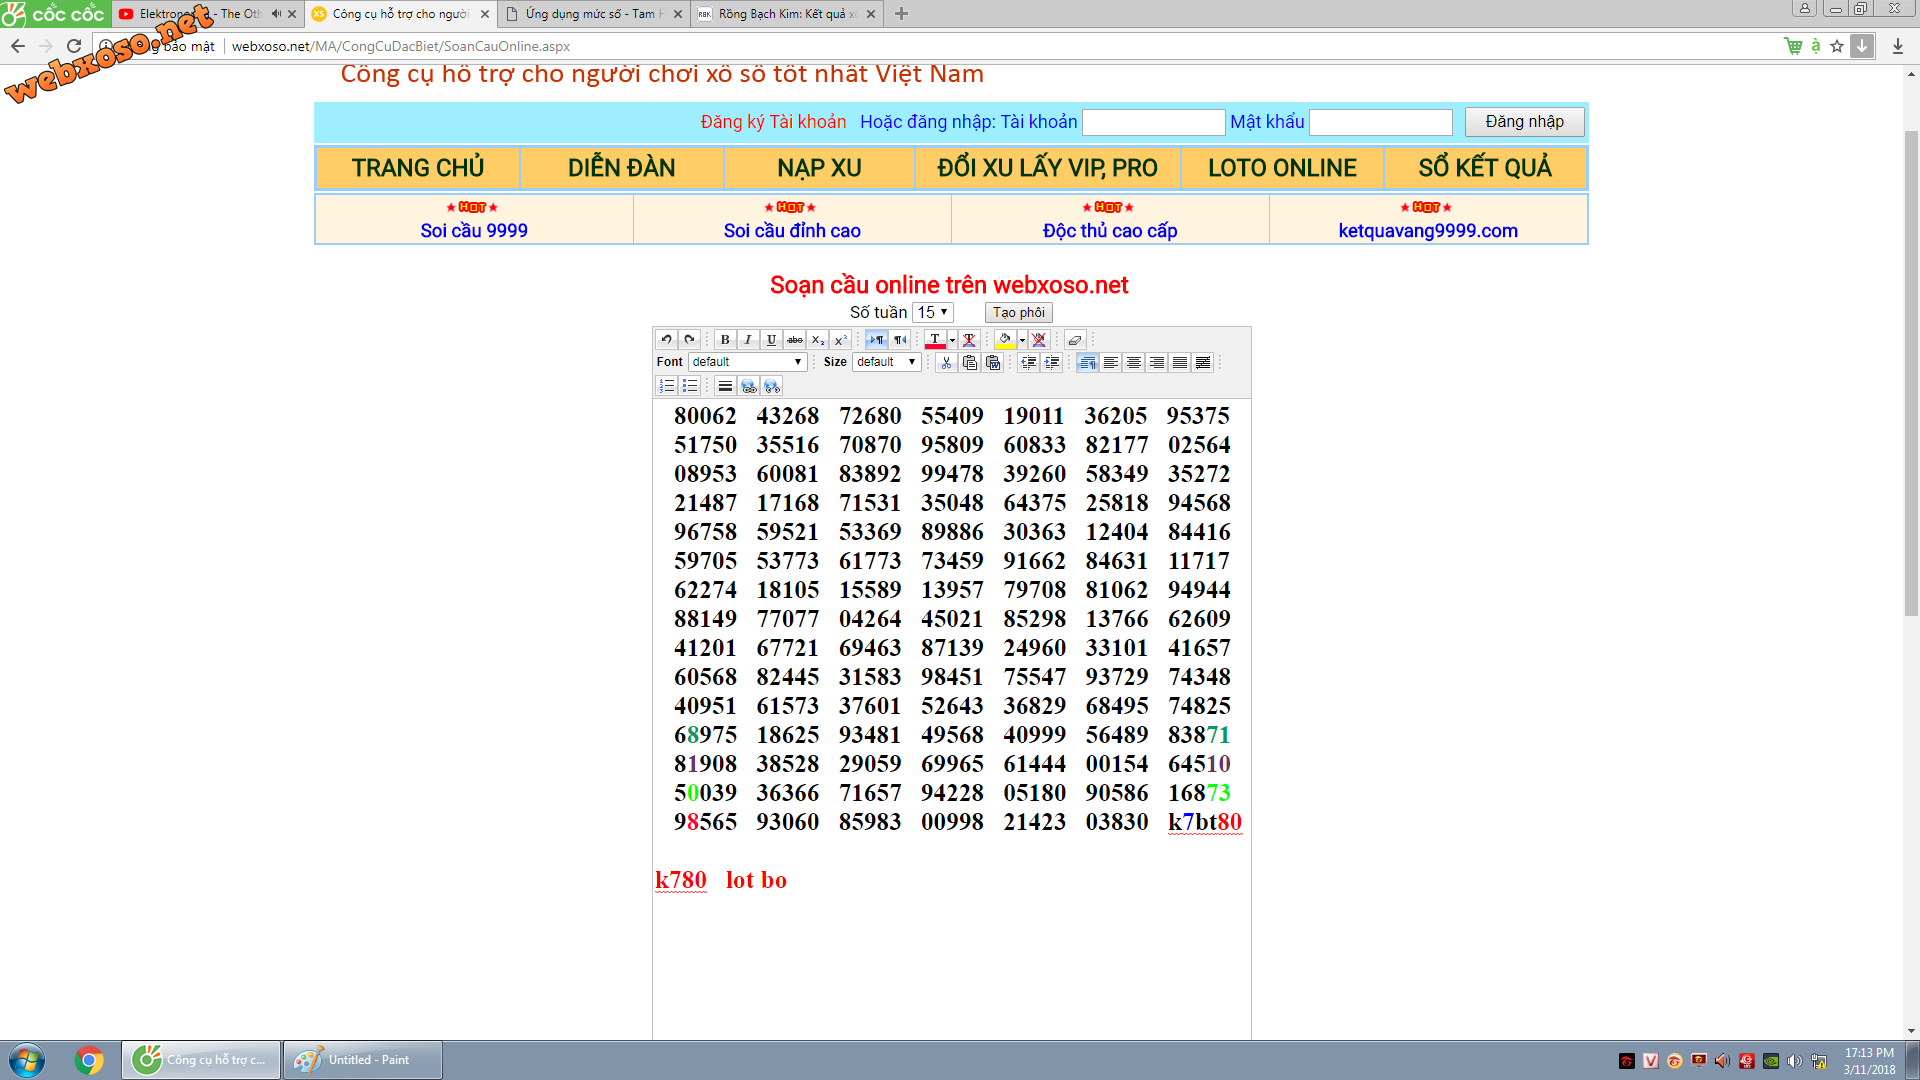The height and width of the screenshot is (1080, 1920).
Task: Click the Outdent icon
Action: [1028, 362]
